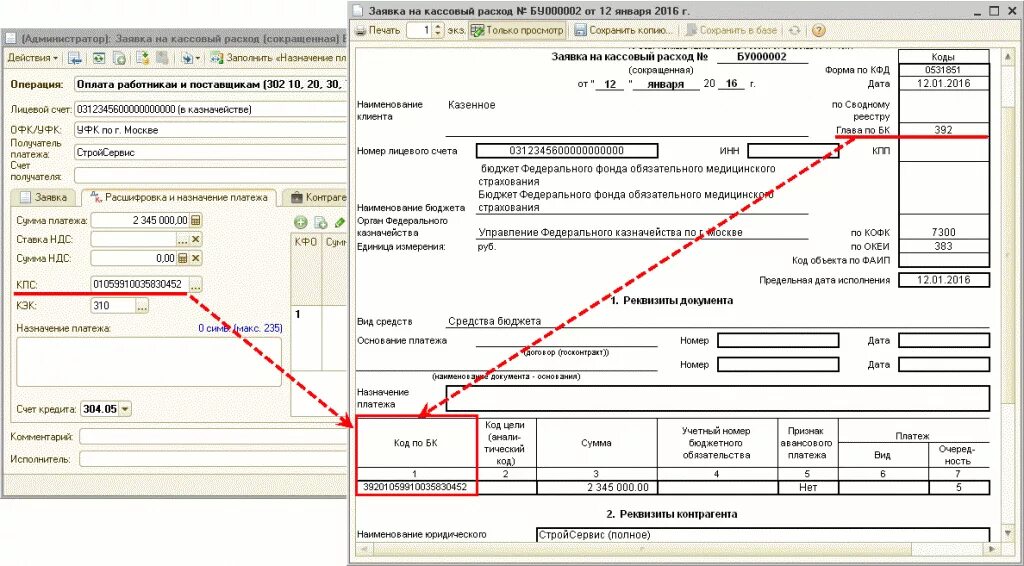Click the Сумма платежа field
The image size is (1024, 566).
pyautogui.click(x=140, y=221)
